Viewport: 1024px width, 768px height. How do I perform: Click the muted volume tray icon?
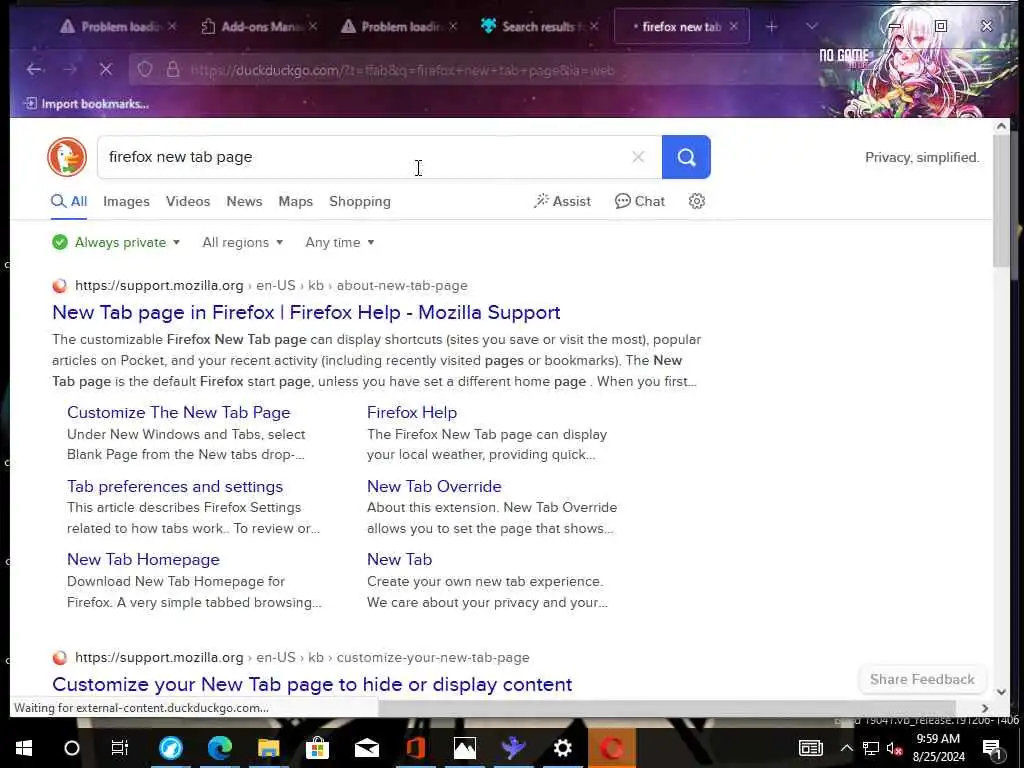pyautogui.click(x=894, y=748)
